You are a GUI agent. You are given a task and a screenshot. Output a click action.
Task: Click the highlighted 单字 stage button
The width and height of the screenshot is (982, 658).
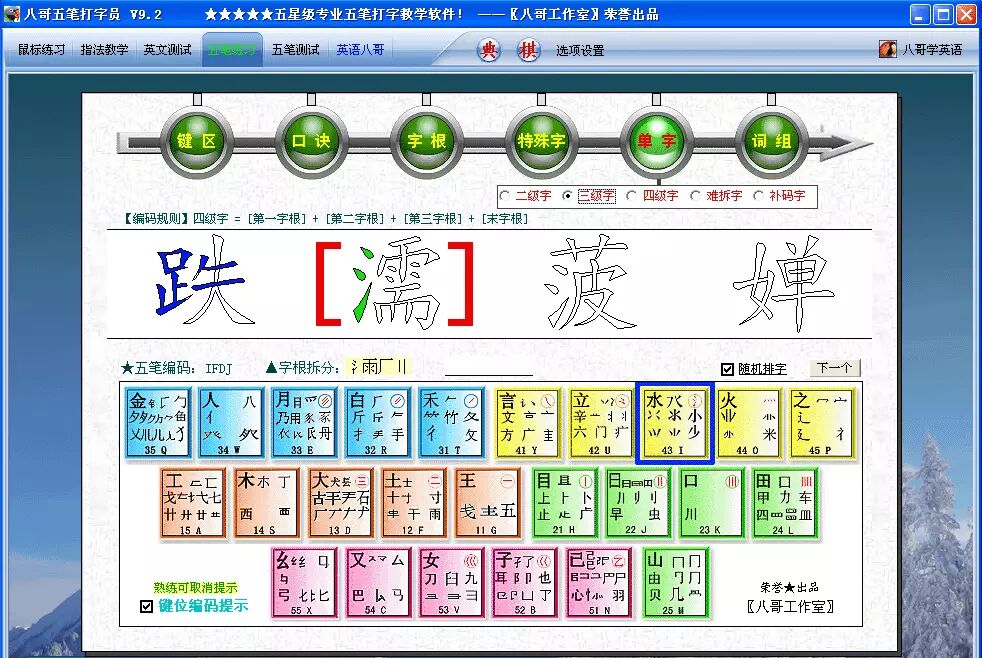click(655, 140)
